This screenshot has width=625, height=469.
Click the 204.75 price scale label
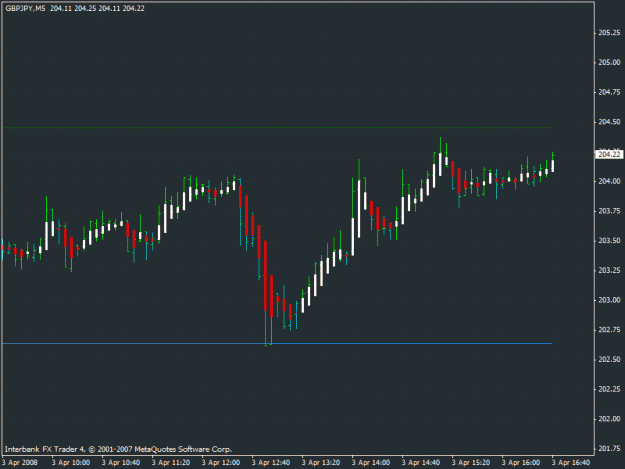click(609, 92)
